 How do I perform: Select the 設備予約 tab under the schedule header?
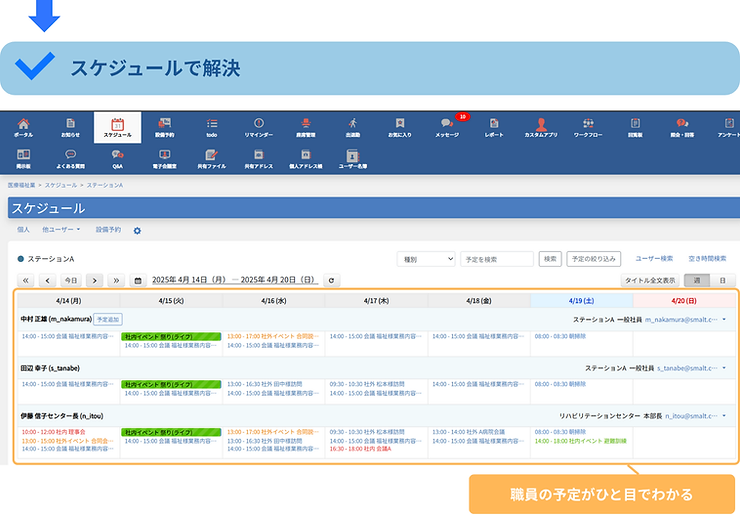click(108, 230)
